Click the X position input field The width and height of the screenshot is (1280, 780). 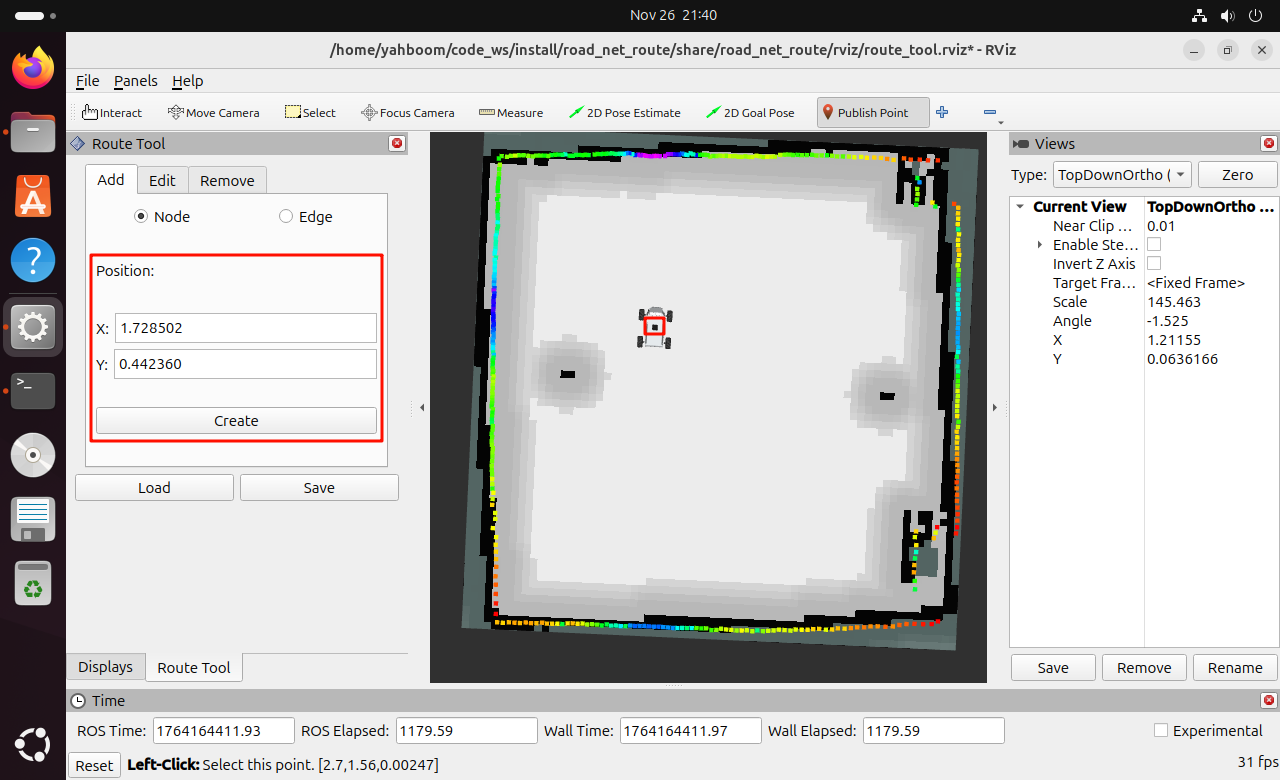pyautogui.click(x=245, y=328)
